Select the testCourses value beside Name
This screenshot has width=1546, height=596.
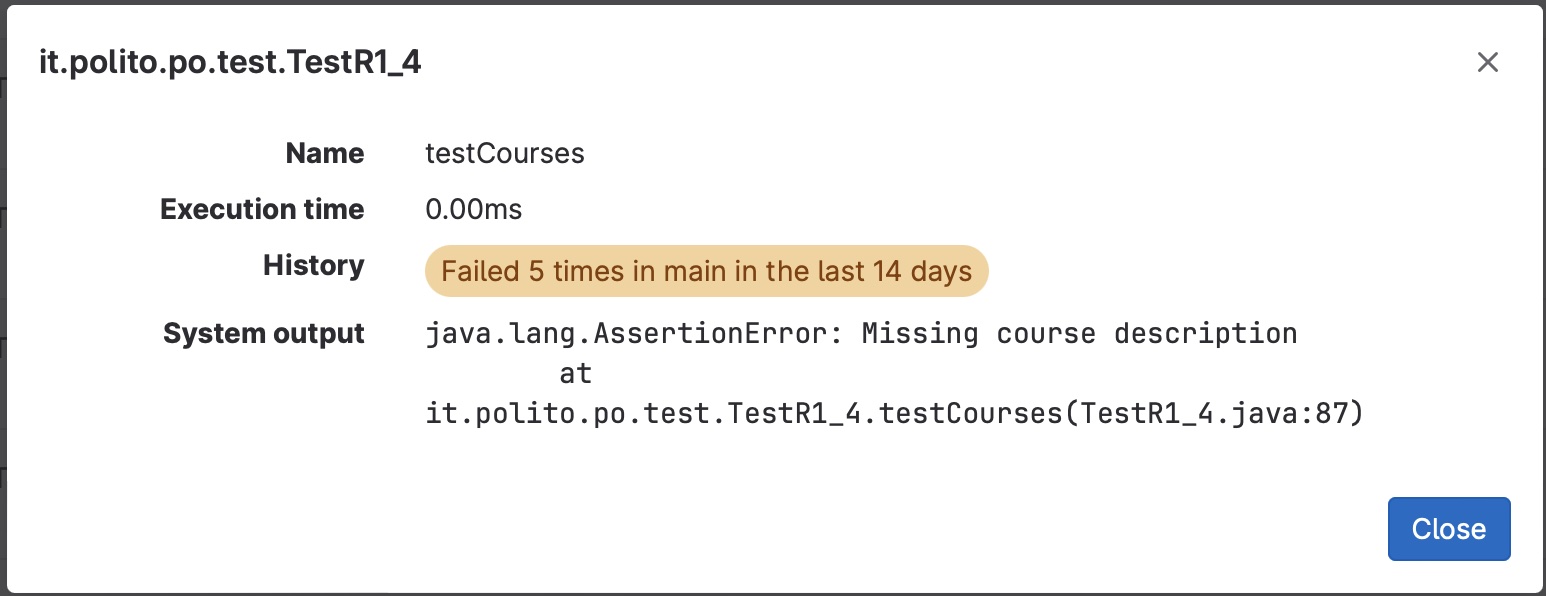[505, 153]
